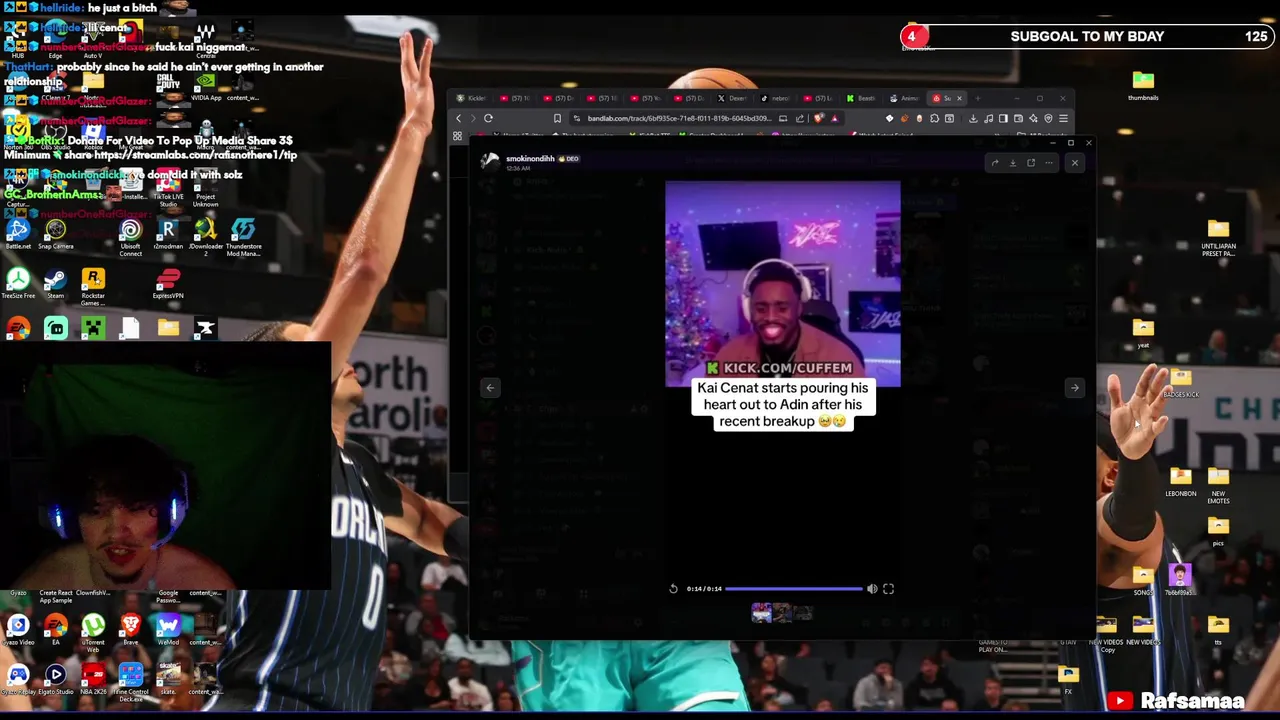The width and height of the screenshot is (1280, 720).
Task: Go to next media in viewer
Action: coord(1075,388)
